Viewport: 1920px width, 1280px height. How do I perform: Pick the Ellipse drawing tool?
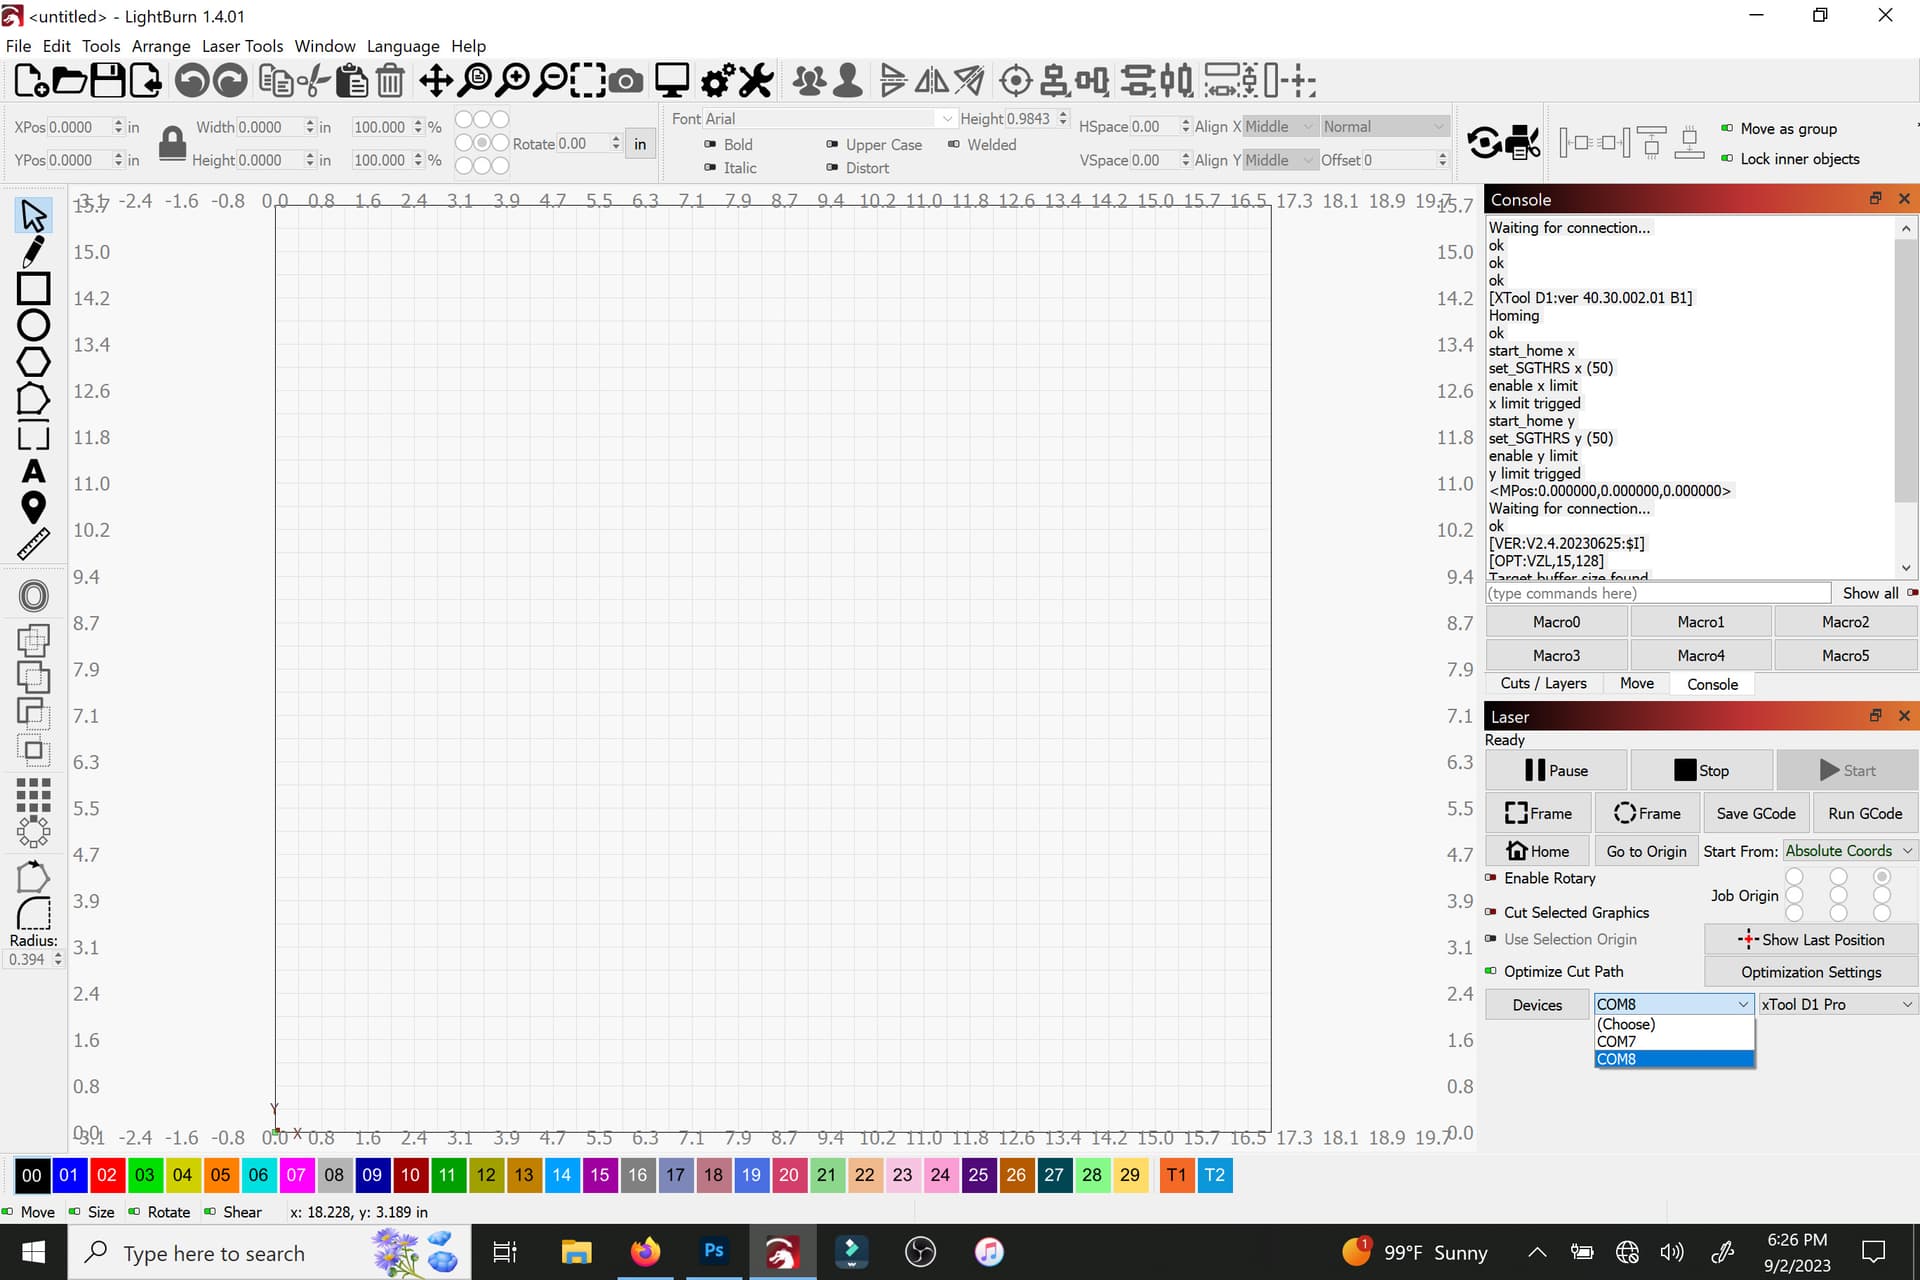tap(33, 325)
